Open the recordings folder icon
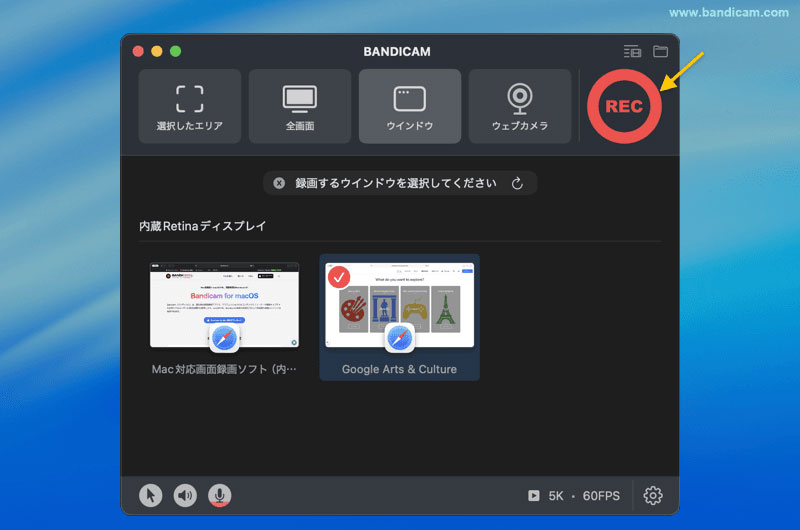Viewport: 800px width, 530px height. pyautogui.click(x=660, y=52)
